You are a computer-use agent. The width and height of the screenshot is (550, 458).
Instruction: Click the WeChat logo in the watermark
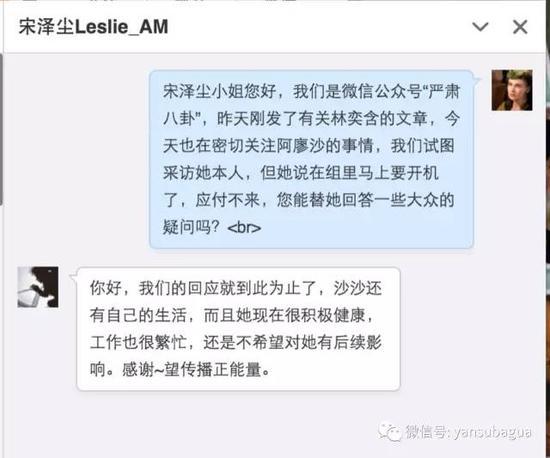390,431
